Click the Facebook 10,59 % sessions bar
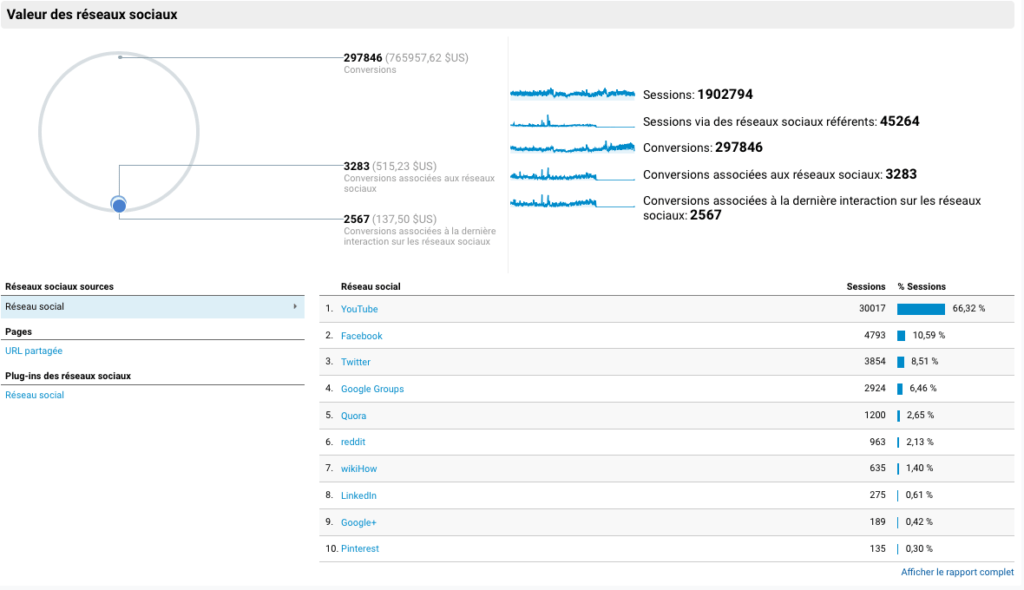The image size is (1024, 590). (901, 336)
